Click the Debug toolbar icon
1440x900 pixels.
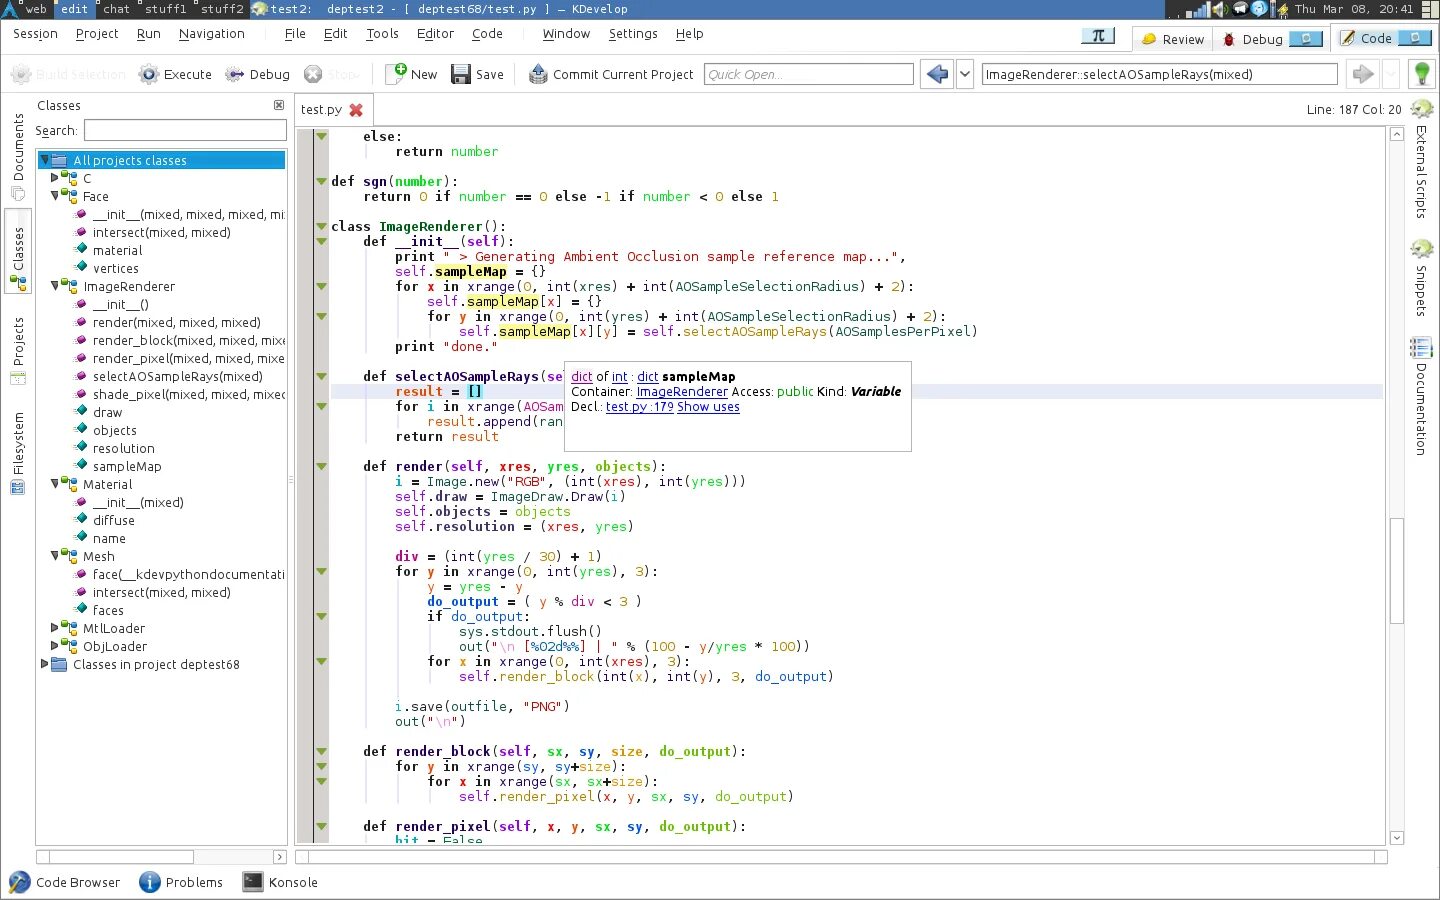(x=235, y=74)
